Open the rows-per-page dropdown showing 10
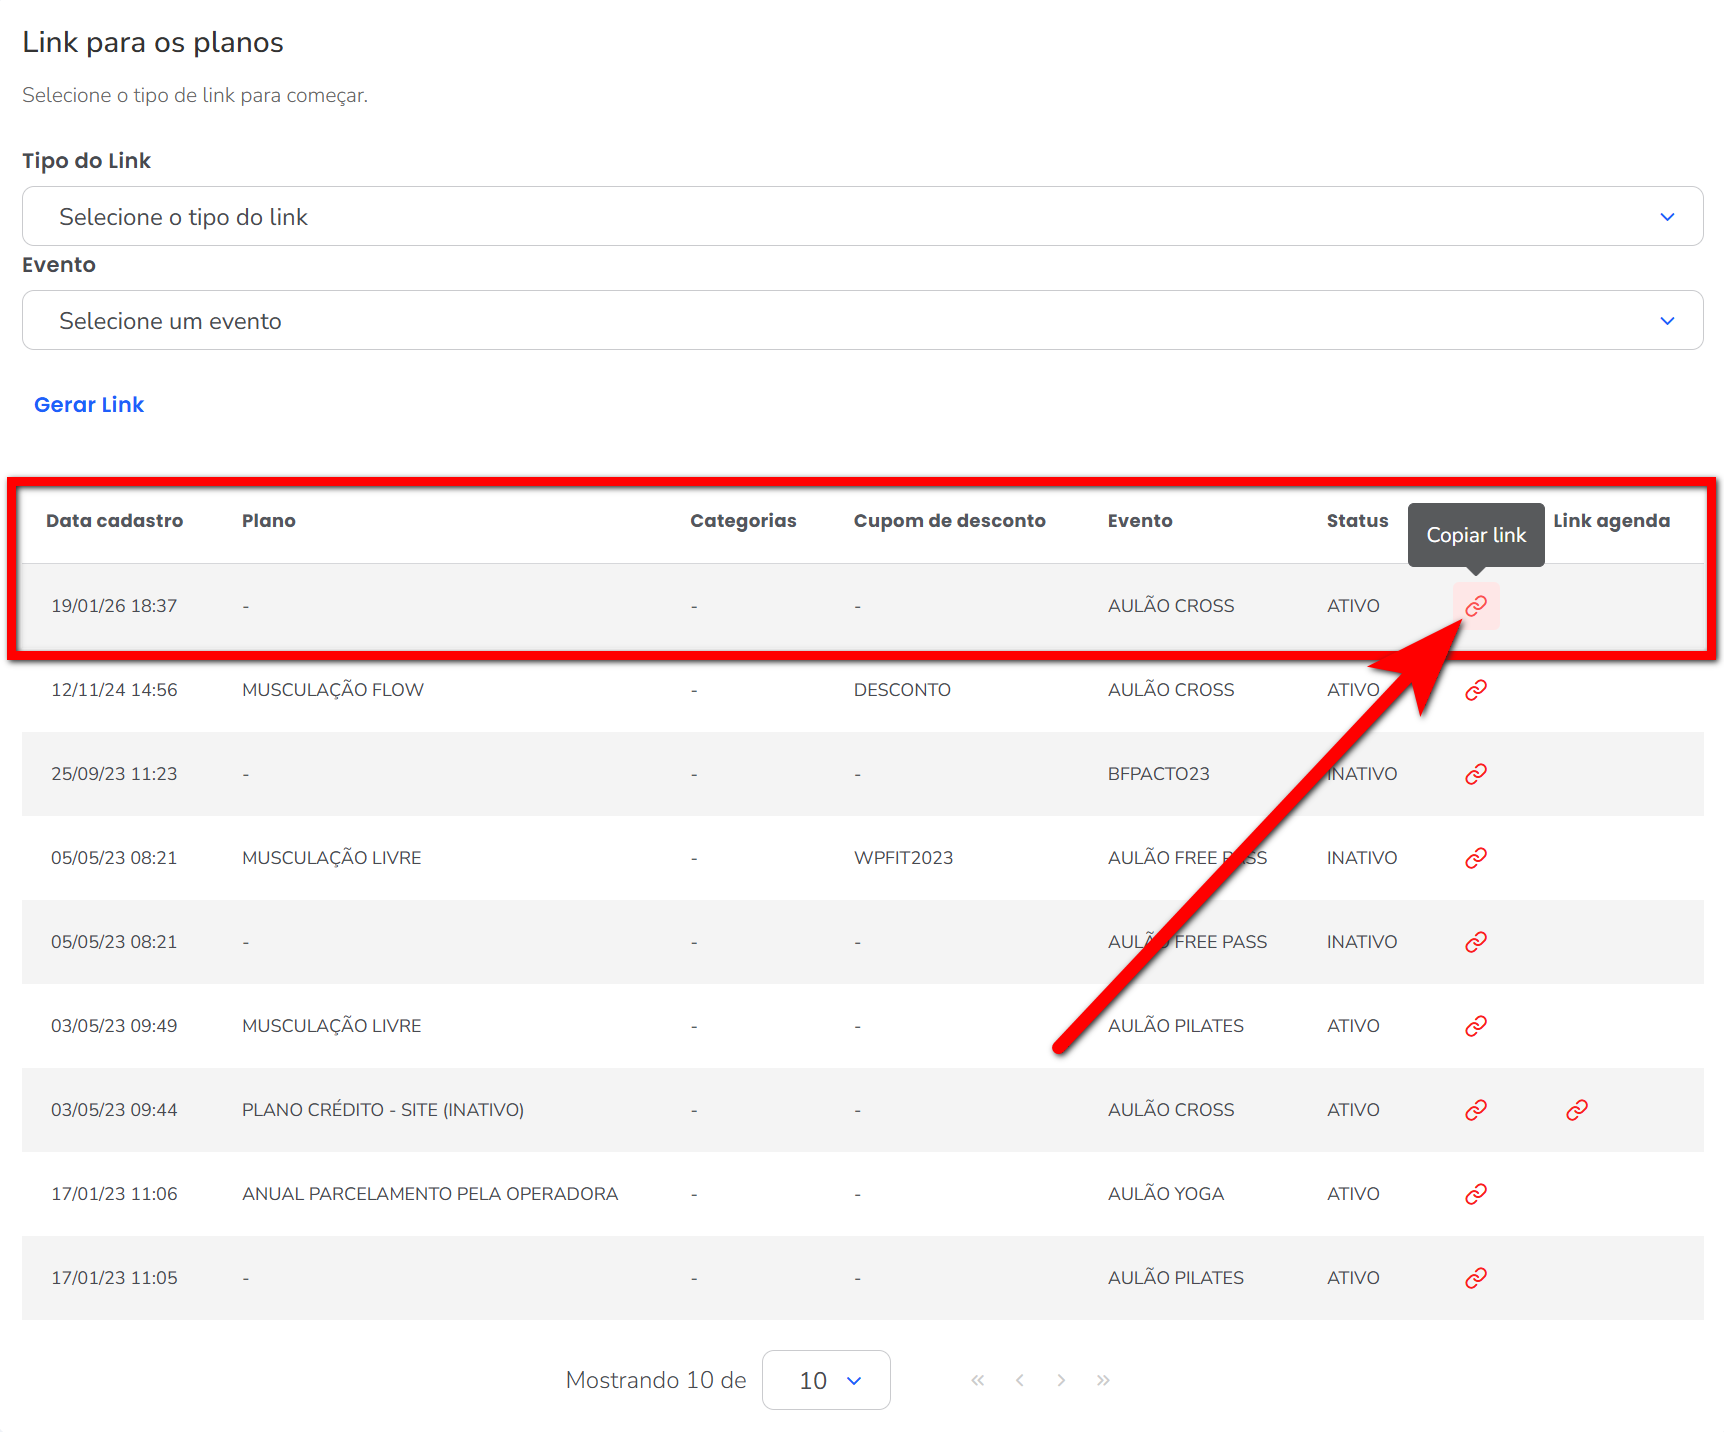This screenshot has height=1432, width=1724. click(x=826, y=1380)
